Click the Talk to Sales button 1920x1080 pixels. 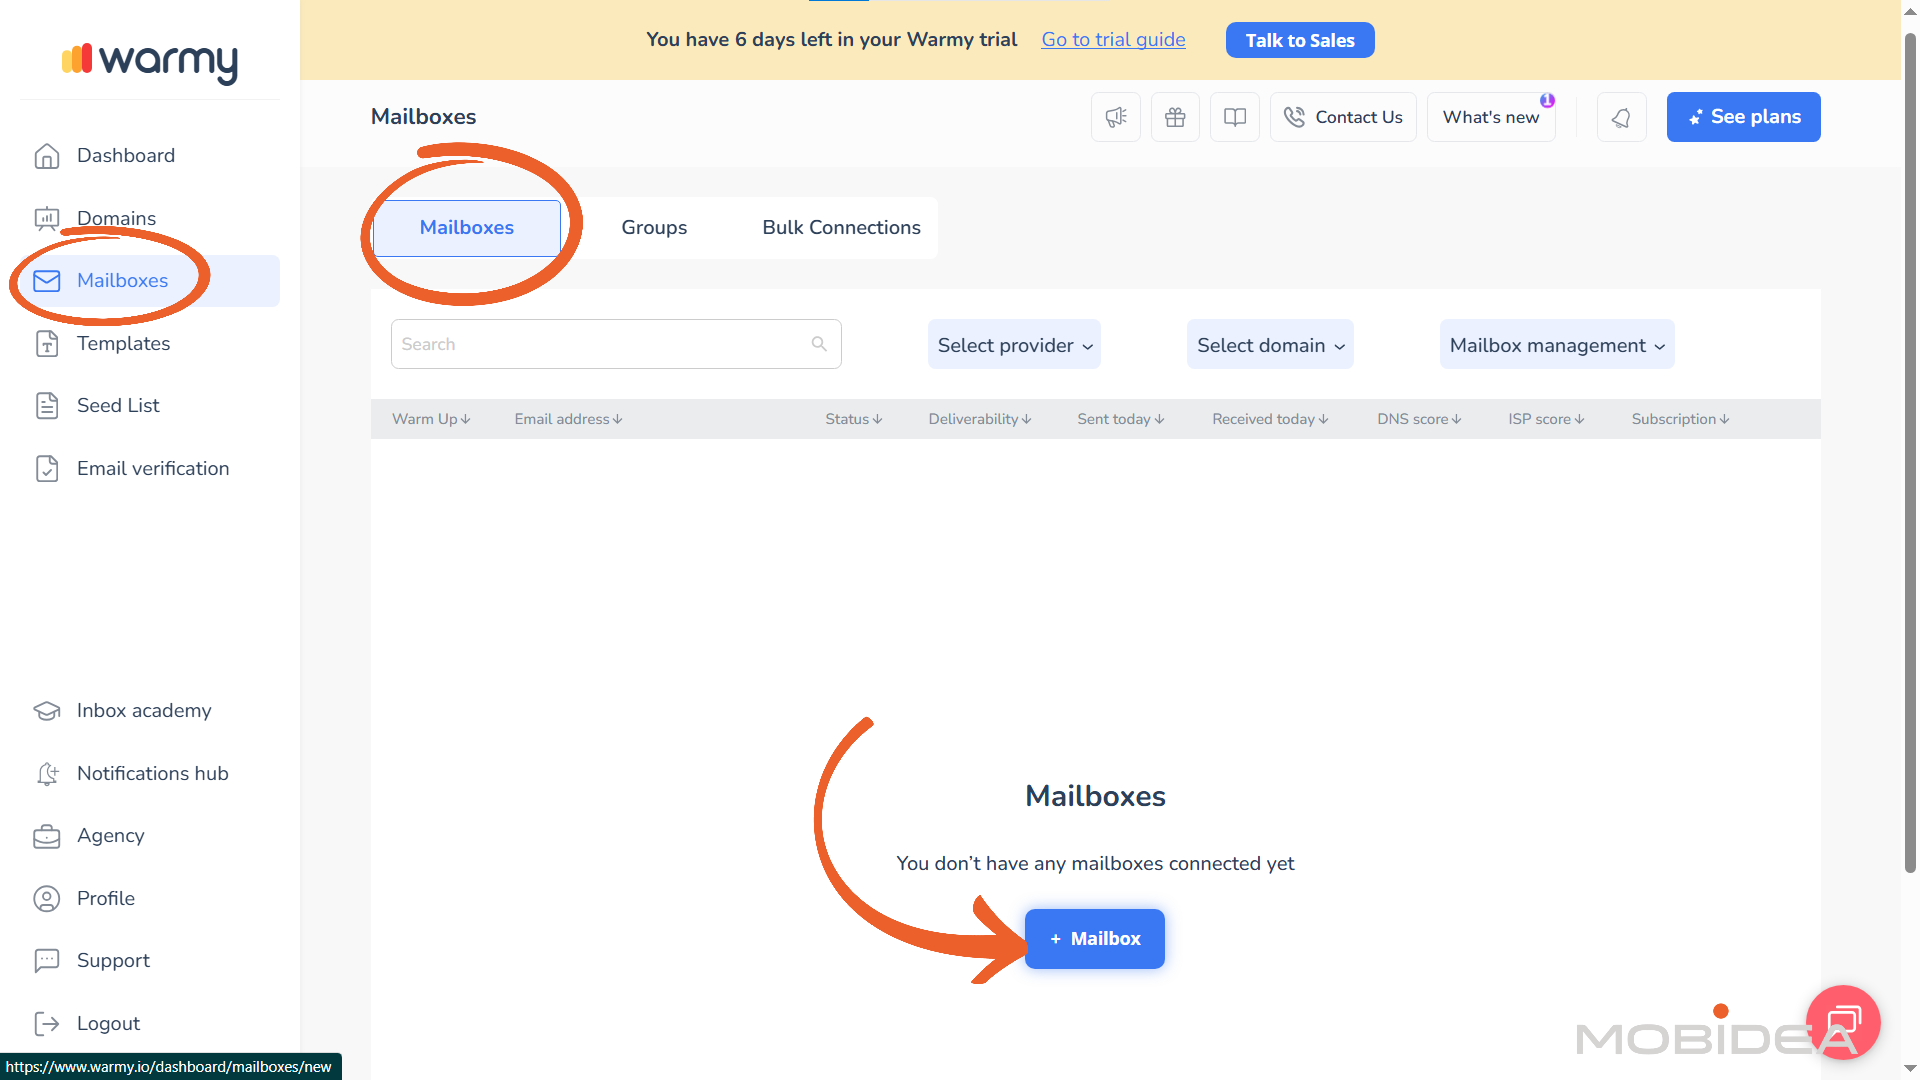point(1299,40)
